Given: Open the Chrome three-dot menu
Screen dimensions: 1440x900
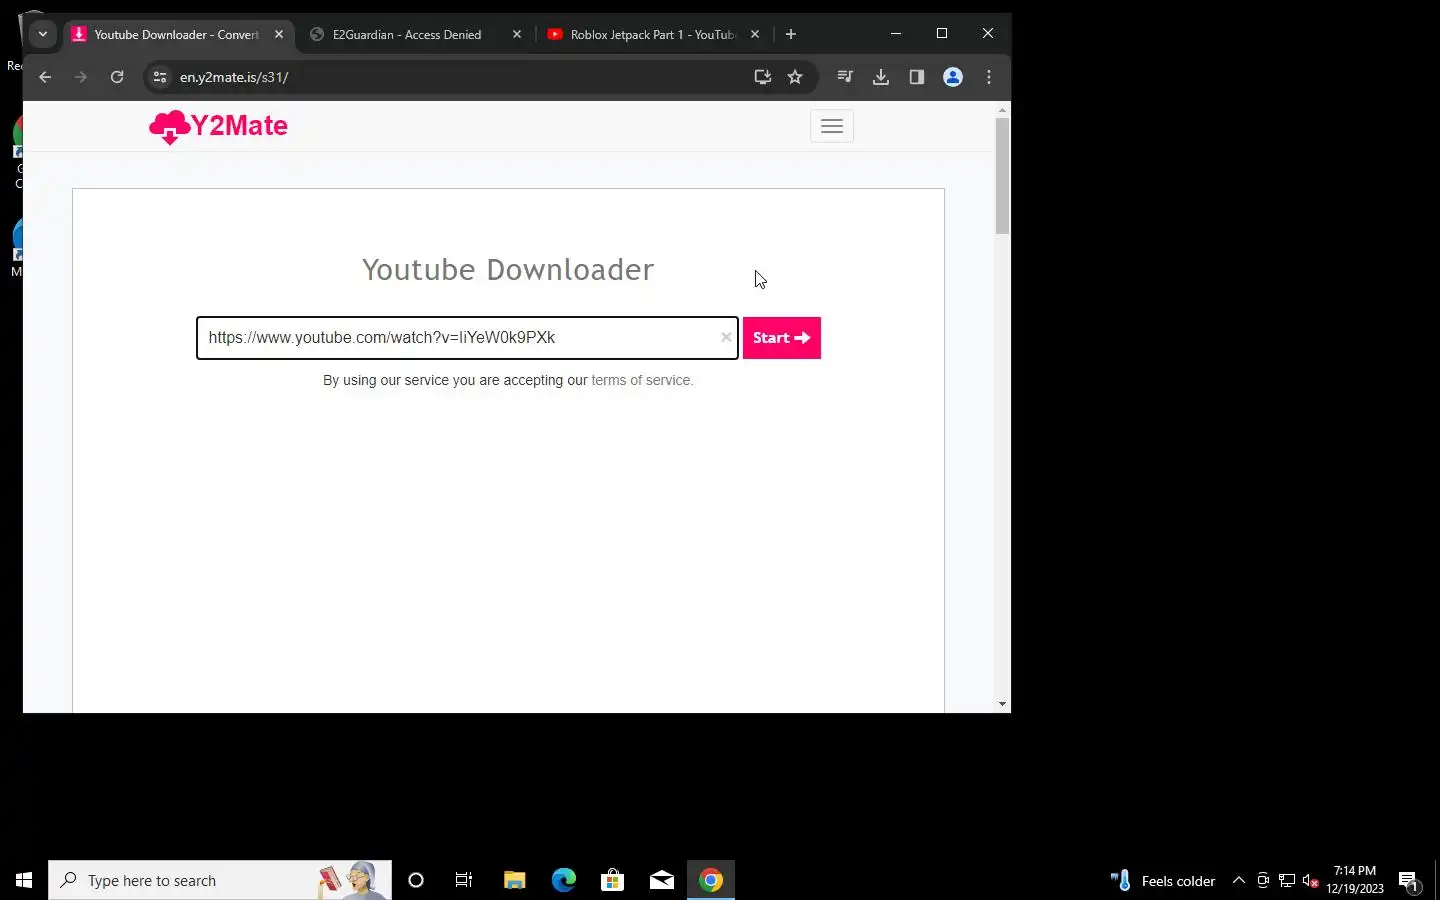Looking at the screenshot, I should point(989,77).
